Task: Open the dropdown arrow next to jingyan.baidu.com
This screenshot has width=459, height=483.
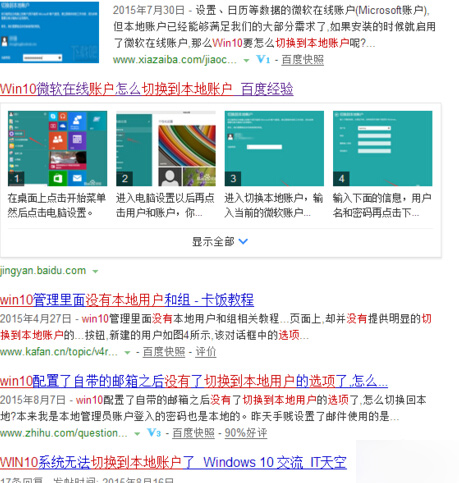Action: tap(95, 271)
